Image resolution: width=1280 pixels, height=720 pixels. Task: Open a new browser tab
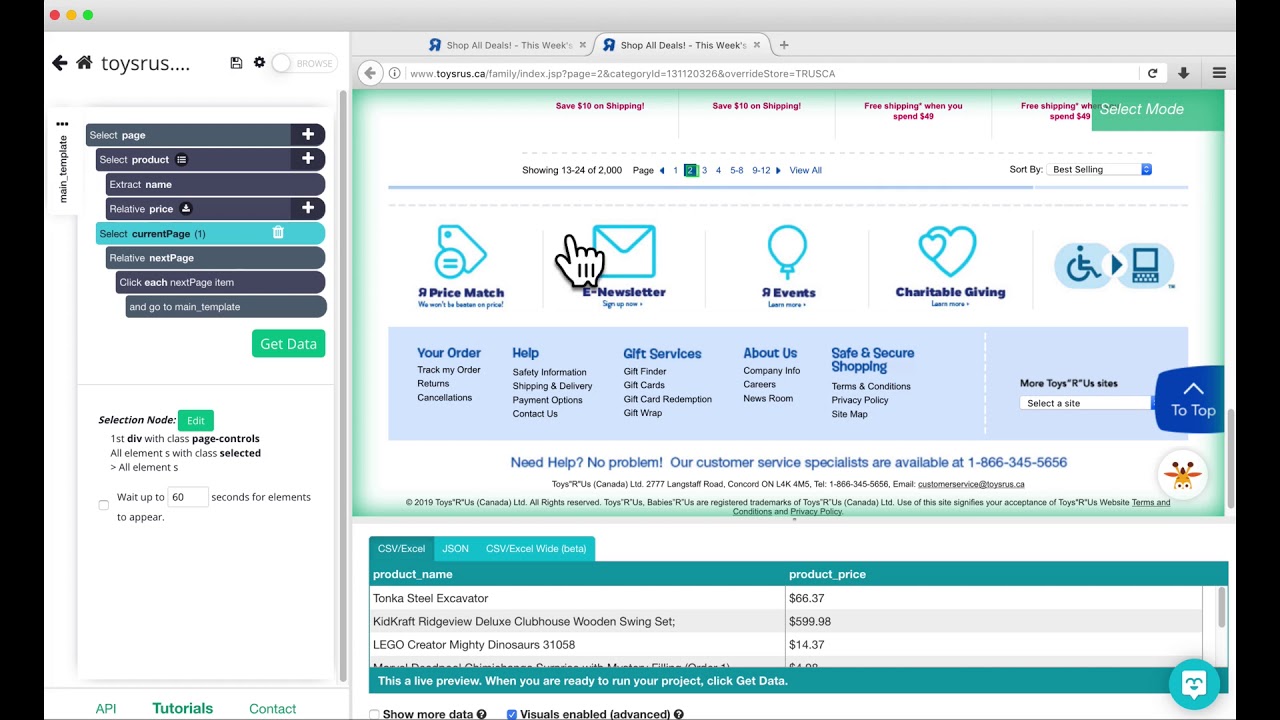784,45
